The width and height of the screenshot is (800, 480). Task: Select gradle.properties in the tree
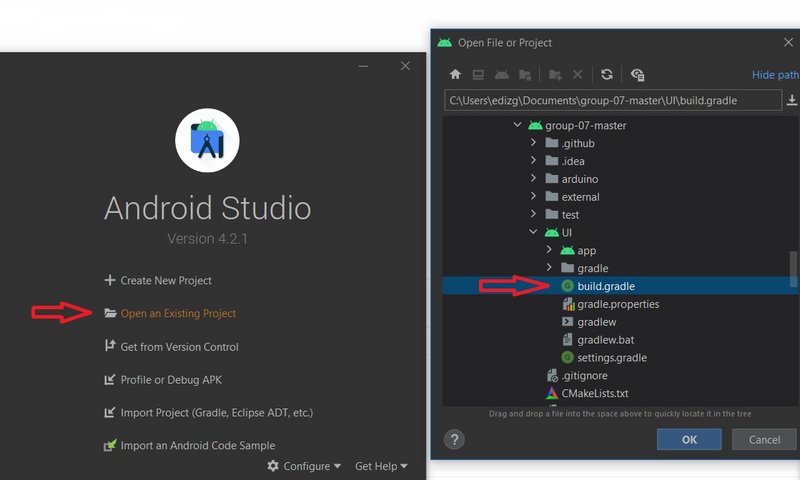tap(620, 304)
